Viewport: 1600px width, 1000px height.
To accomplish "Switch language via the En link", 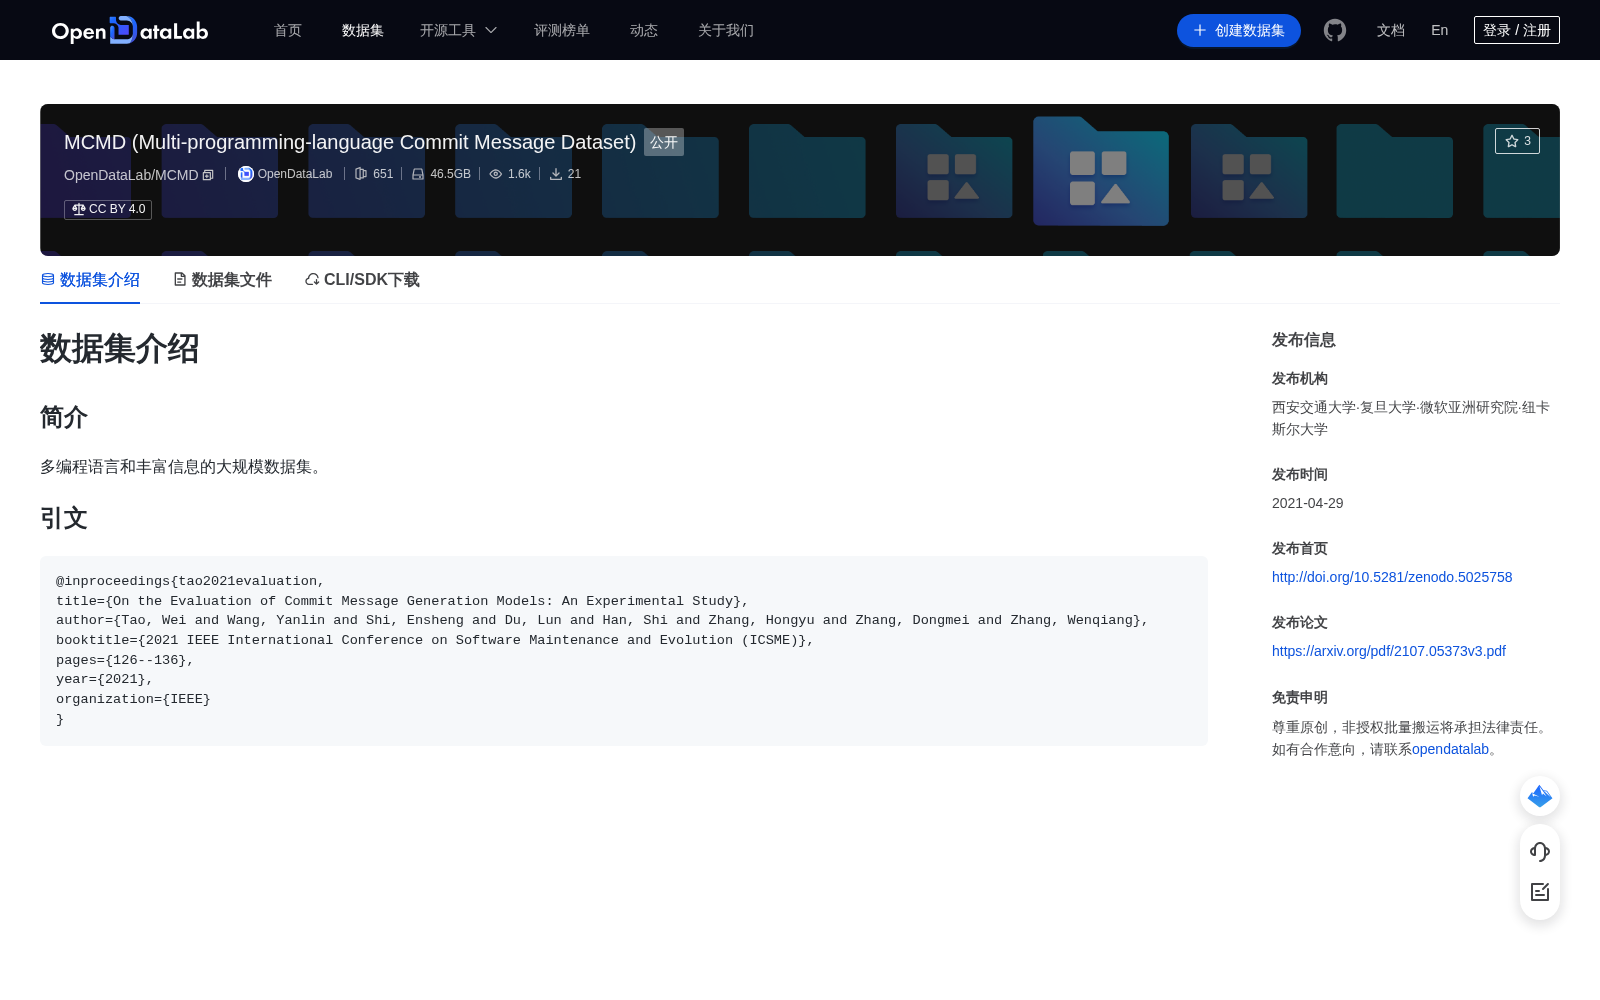I will tap(1439, 30).
